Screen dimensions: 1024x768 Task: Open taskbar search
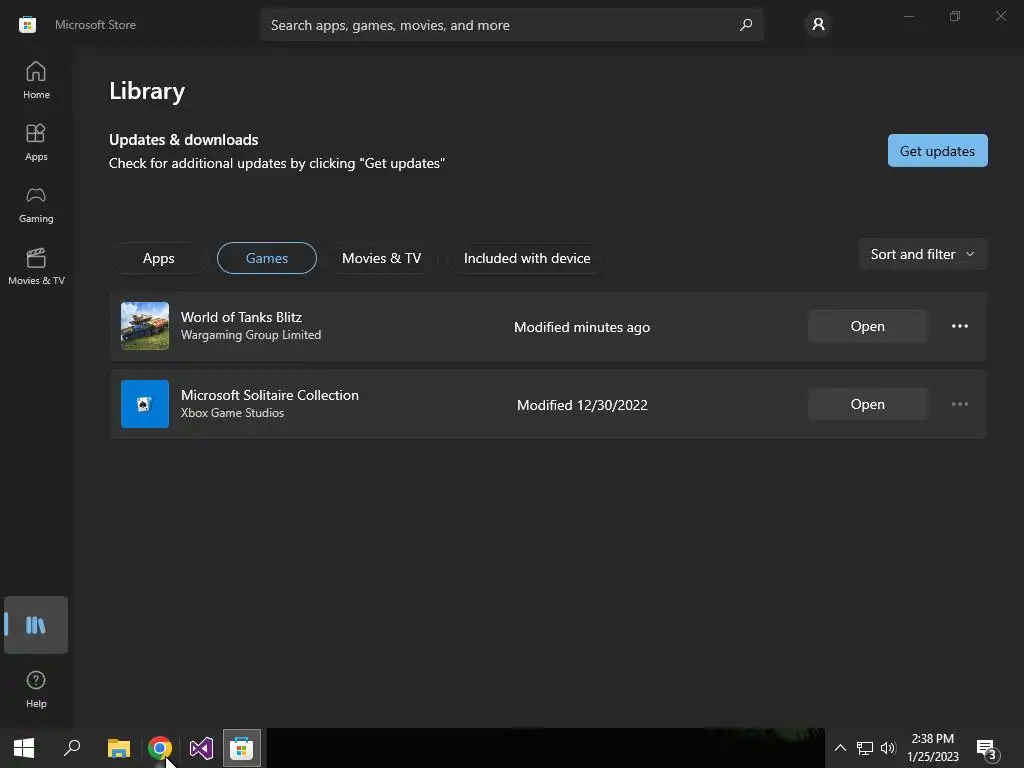click(x=72, y=748)
